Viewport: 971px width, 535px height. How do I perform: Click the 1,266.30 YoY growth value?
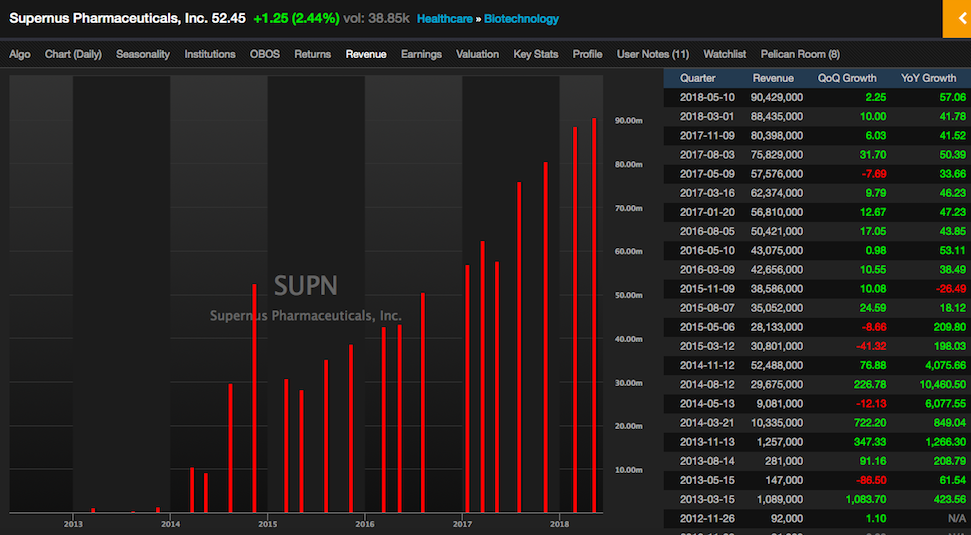(946, 443)
